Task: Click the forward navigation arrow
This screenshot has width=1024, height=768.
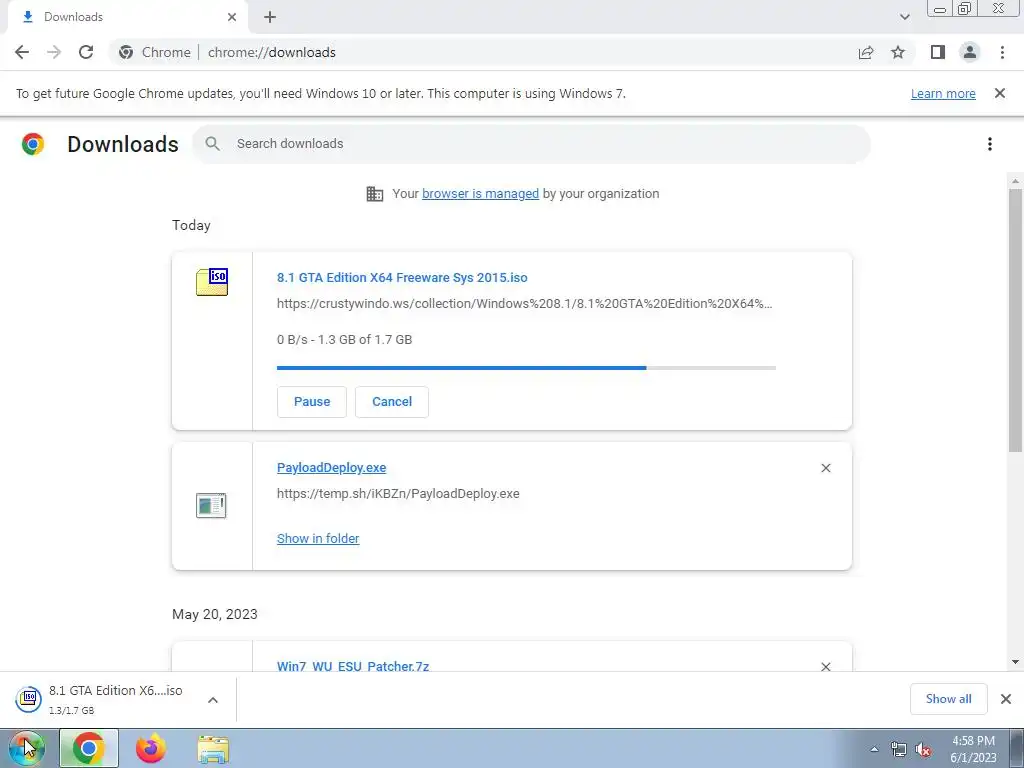Action: click(x=54, y=52)
